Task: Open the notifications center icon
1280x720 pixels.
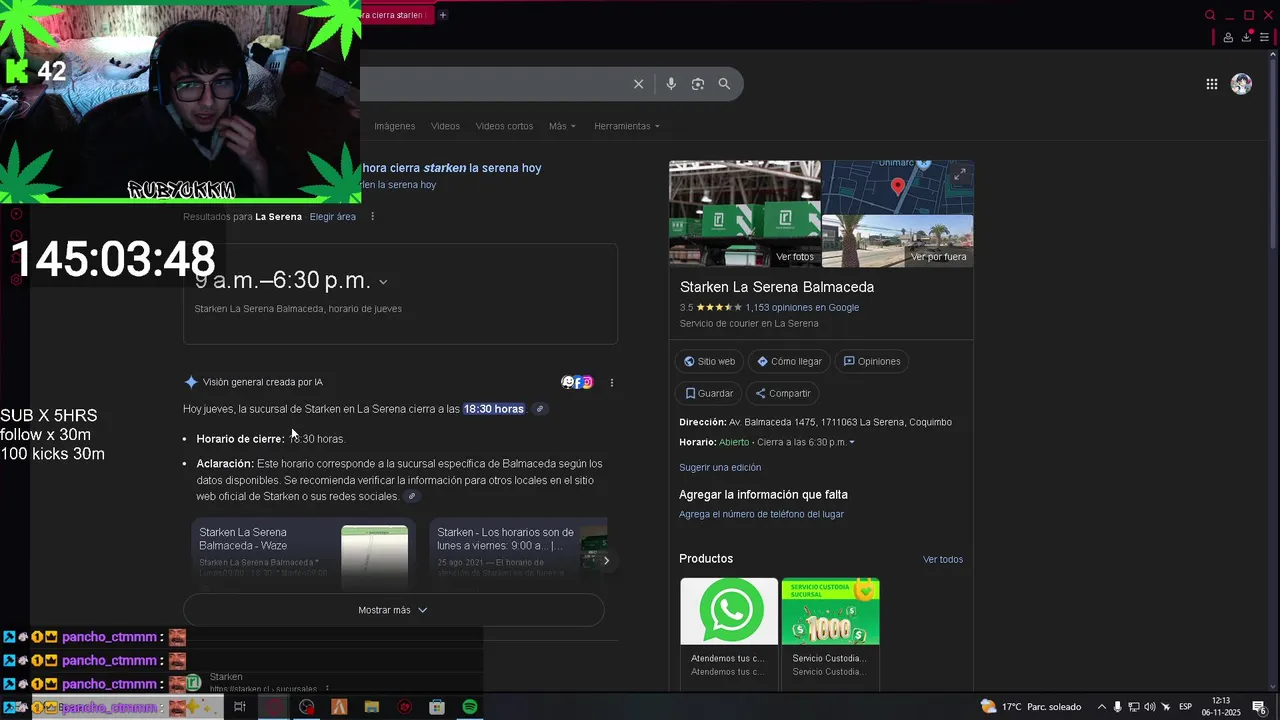Action: point(1259,707)
